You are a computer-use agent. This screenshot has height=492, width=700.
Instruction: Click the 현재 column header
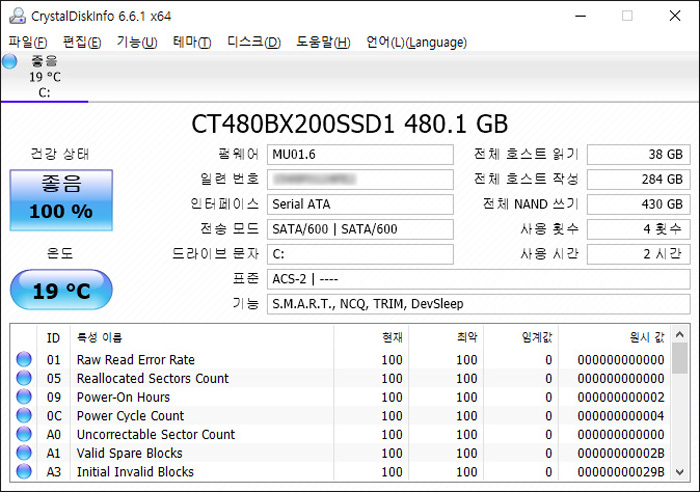pos(371,338)
